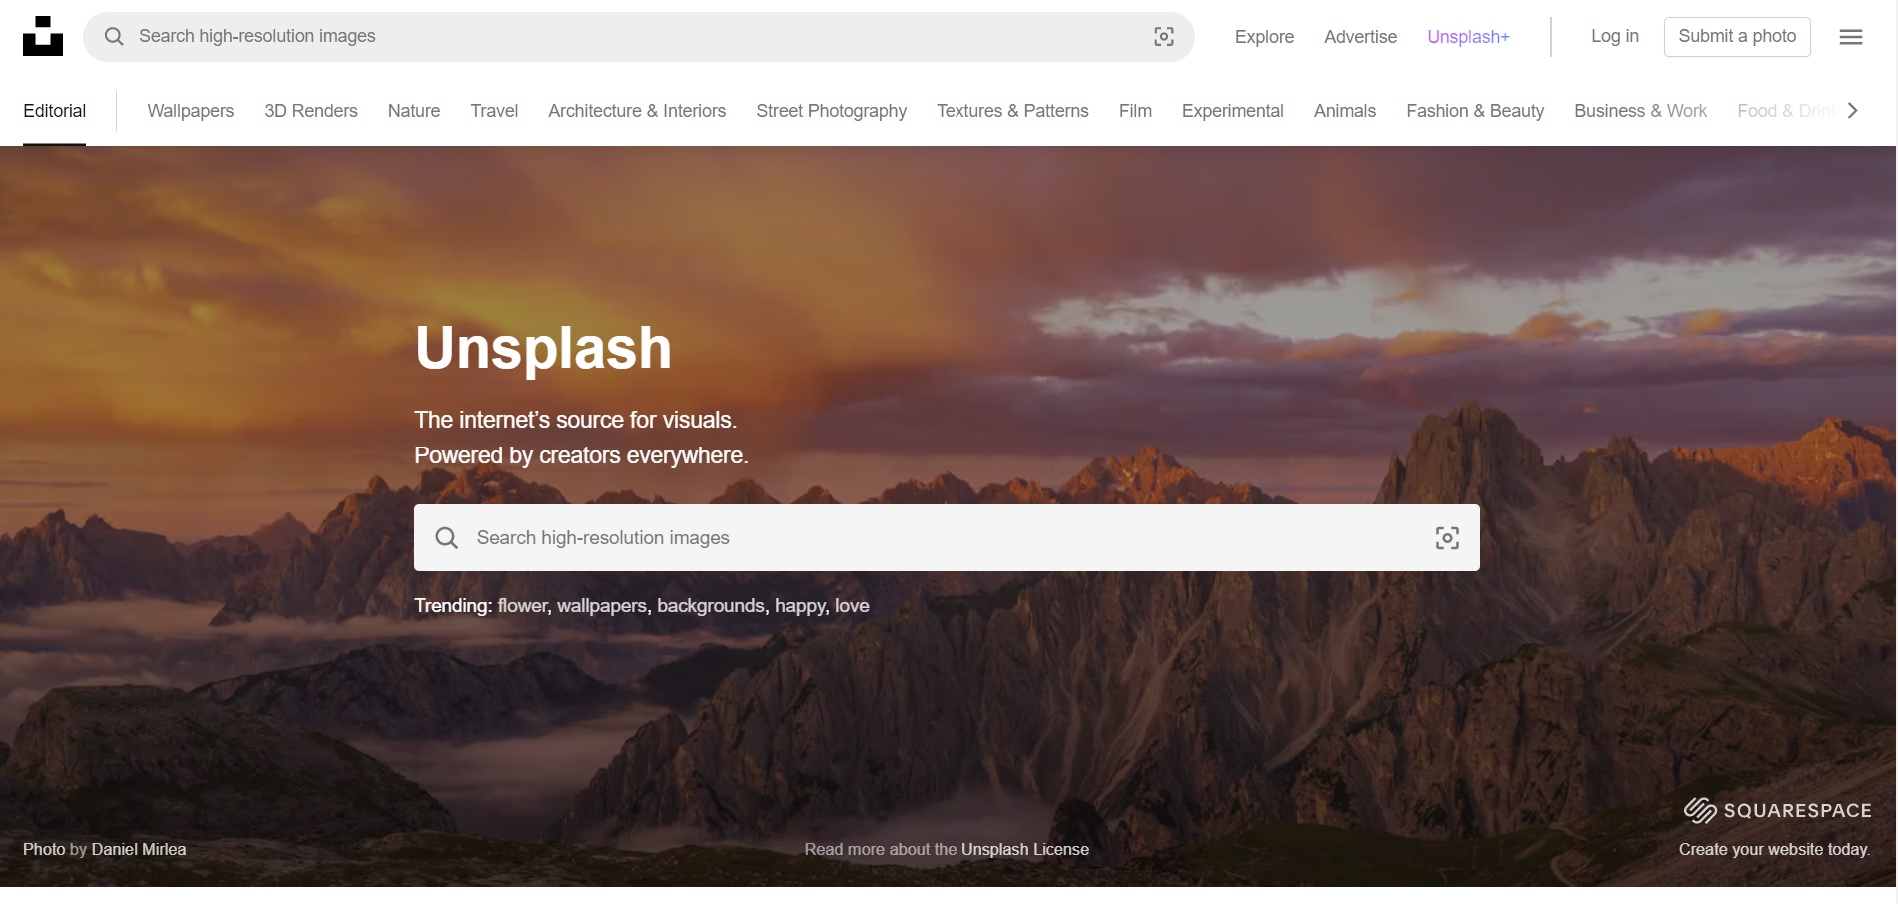Click the magnifier icon in top search bar
Screen dimensions: 1898x904
coord(114,36)
